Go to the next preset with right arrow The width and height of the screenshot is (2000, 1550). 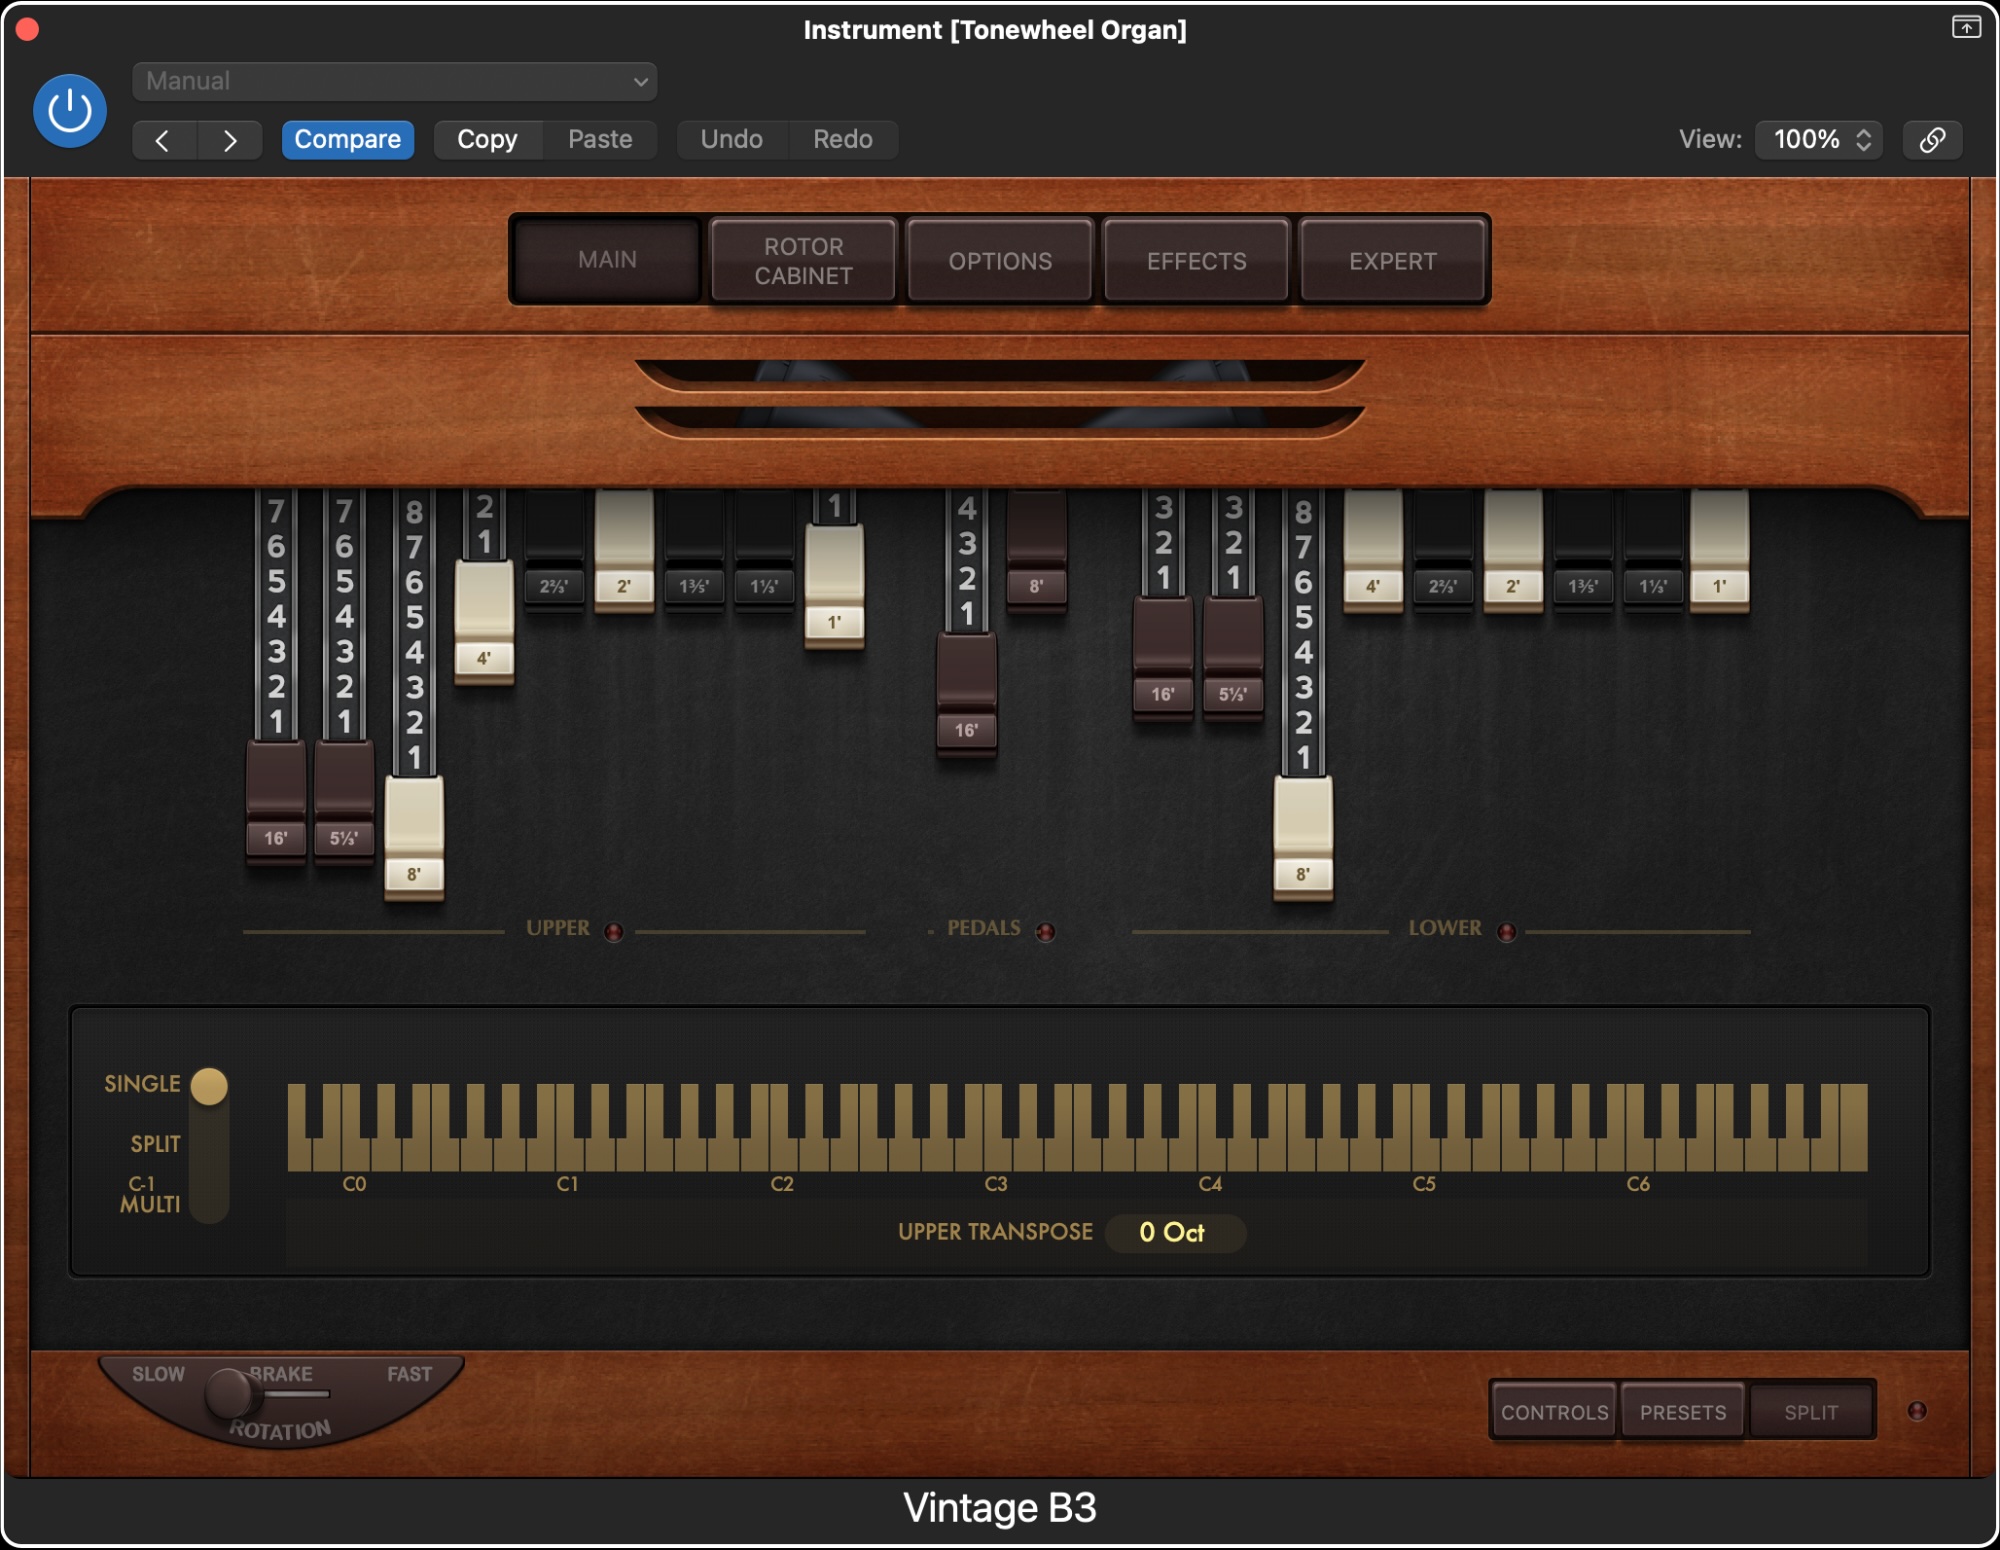tap(230, 140)
